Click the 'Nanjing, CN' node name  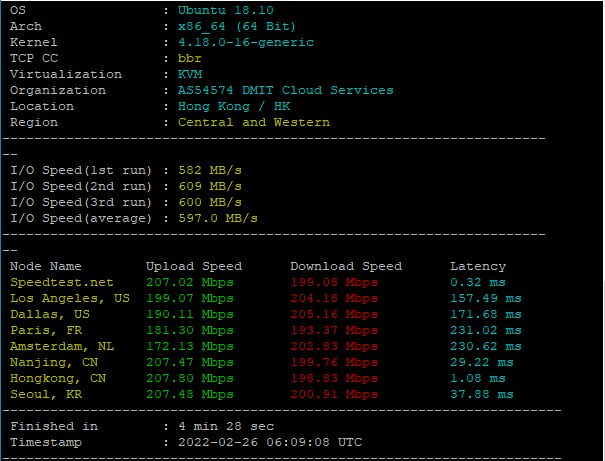[x=54, y=363]
